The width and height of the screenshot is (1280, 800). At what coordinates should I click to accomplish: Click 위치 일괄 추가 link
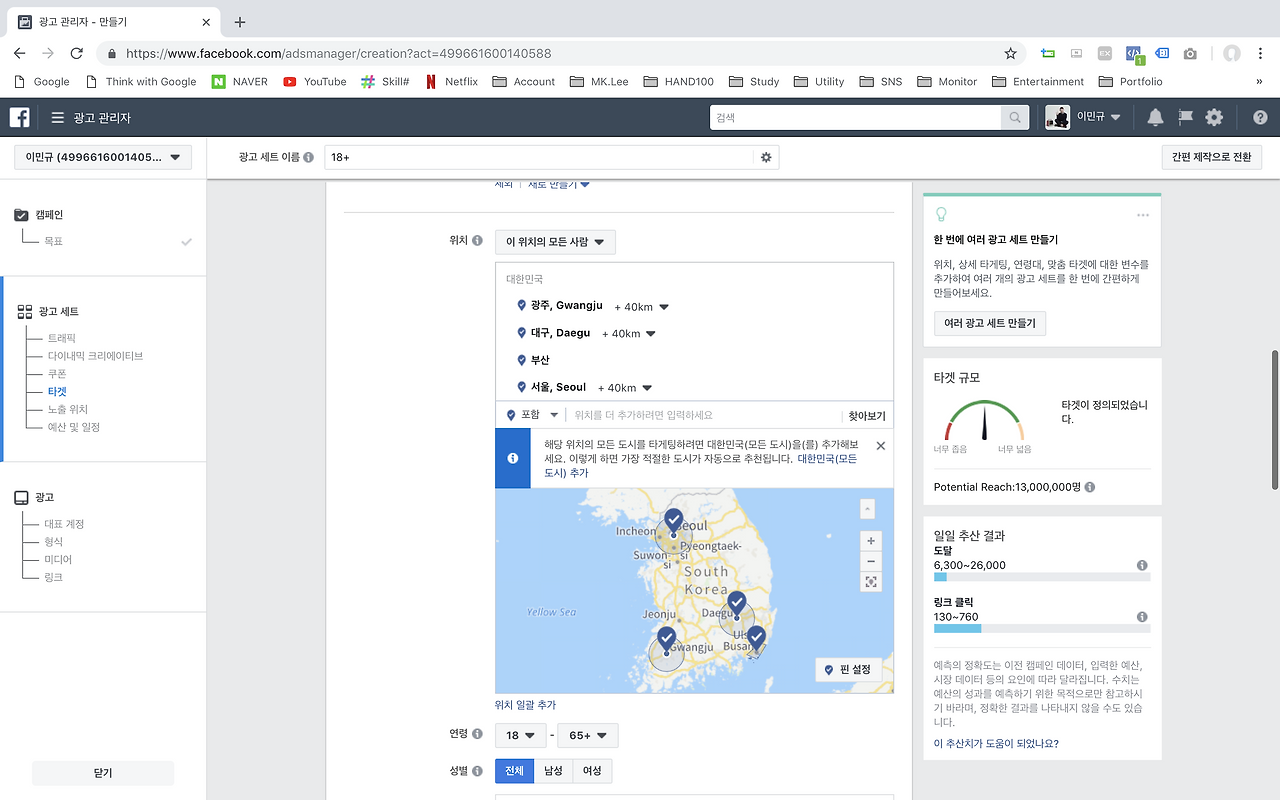point(526,705)
